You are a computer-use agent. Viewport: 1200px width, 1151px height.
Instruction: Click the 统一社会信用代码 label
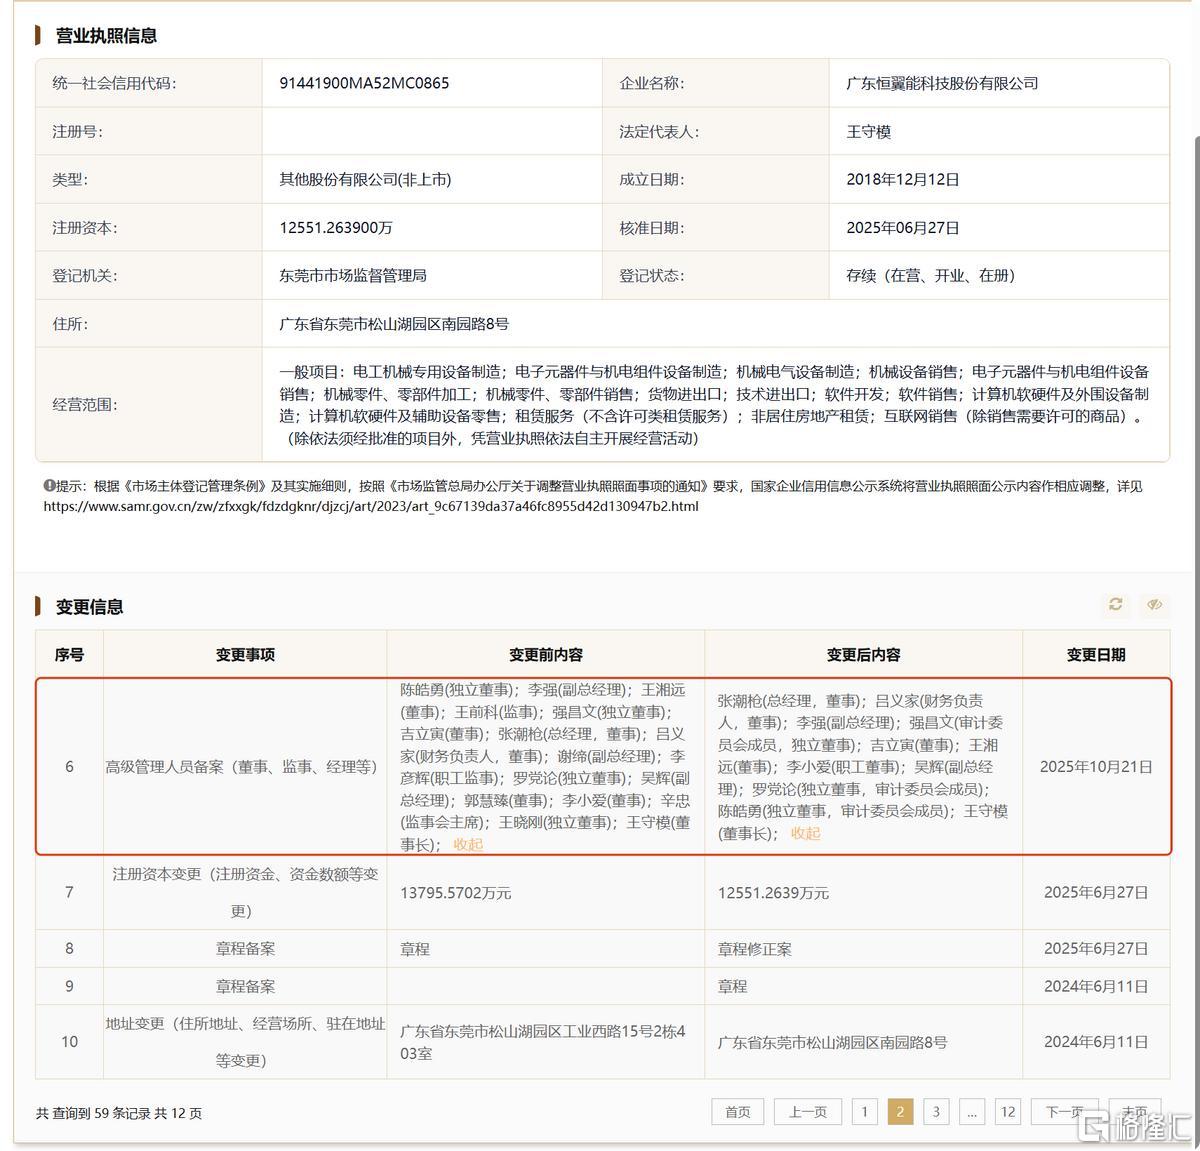point(114,83)
